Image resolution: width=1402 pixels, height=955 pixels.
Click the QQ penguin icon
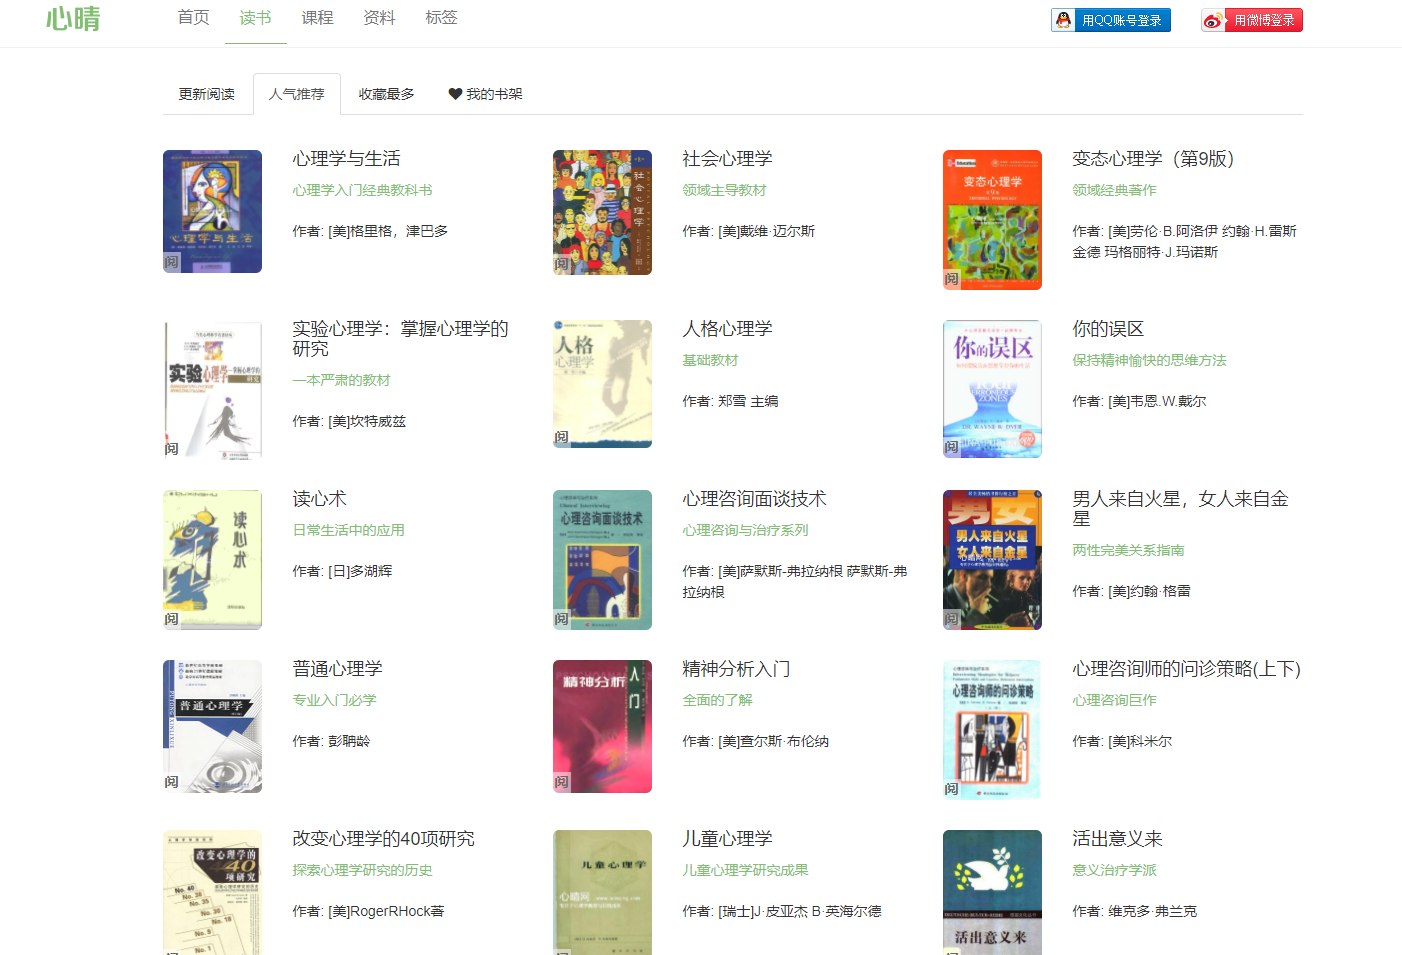pyautogui.click(x=1062, y=18)
